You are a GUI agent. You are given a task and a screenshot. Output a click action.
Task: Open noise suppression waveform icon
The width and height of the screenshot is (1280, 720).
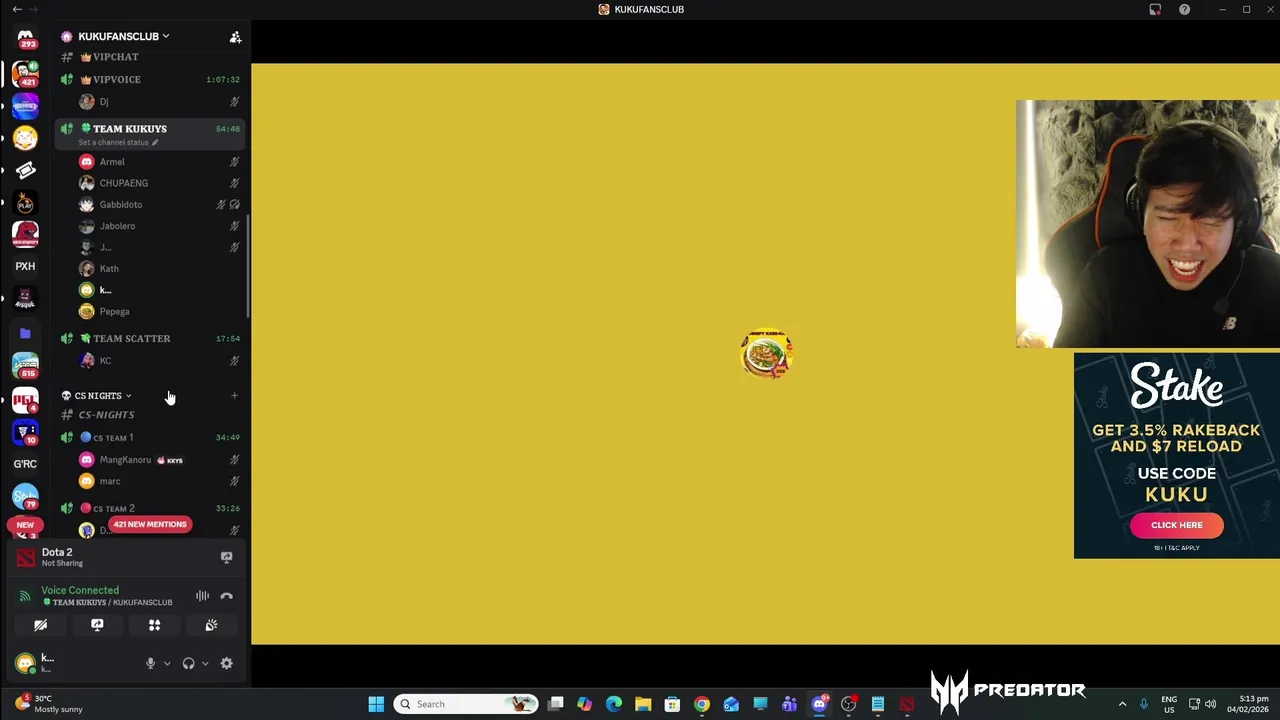click(202, 596)
